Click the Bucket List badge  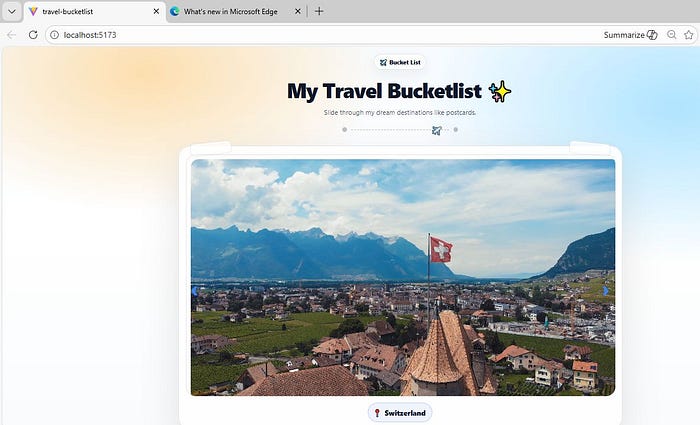click(x=400, y=62)
